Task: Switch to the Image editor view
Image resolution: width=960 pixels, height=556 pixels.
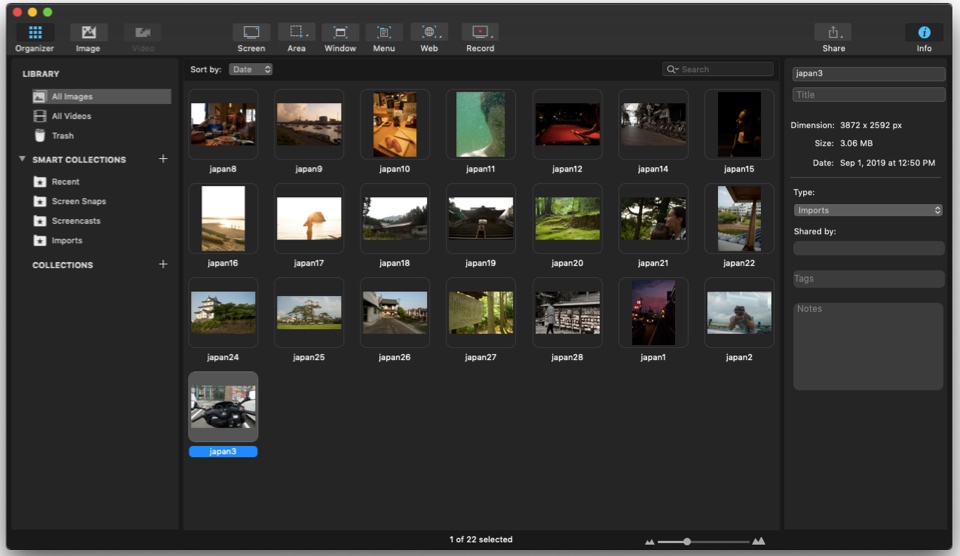Action: [x=88, y=33]
